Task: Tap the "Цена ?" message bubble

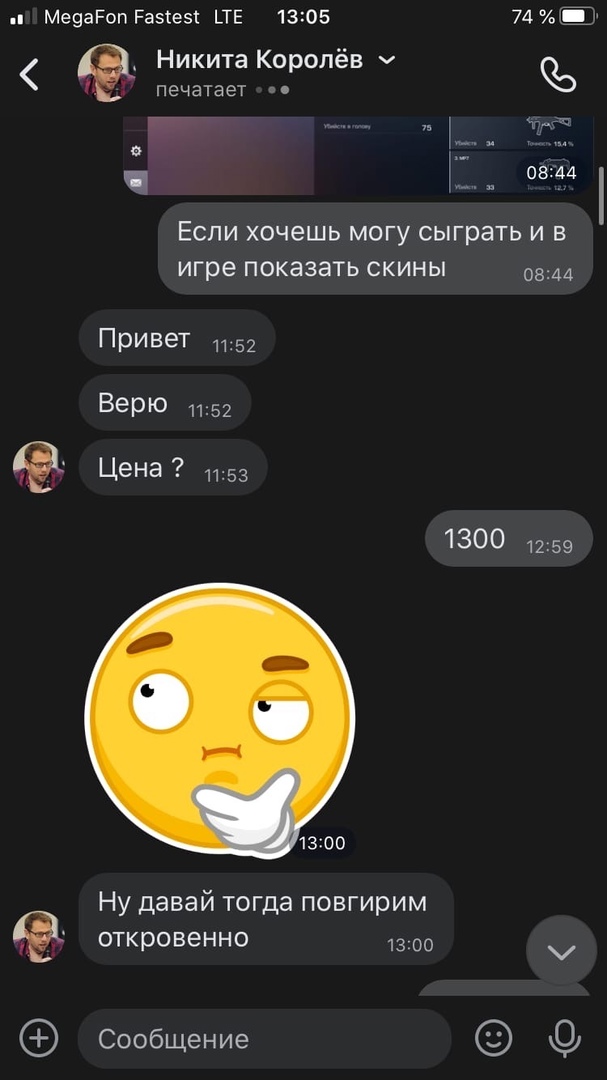Action: click(x=173, y=467)
